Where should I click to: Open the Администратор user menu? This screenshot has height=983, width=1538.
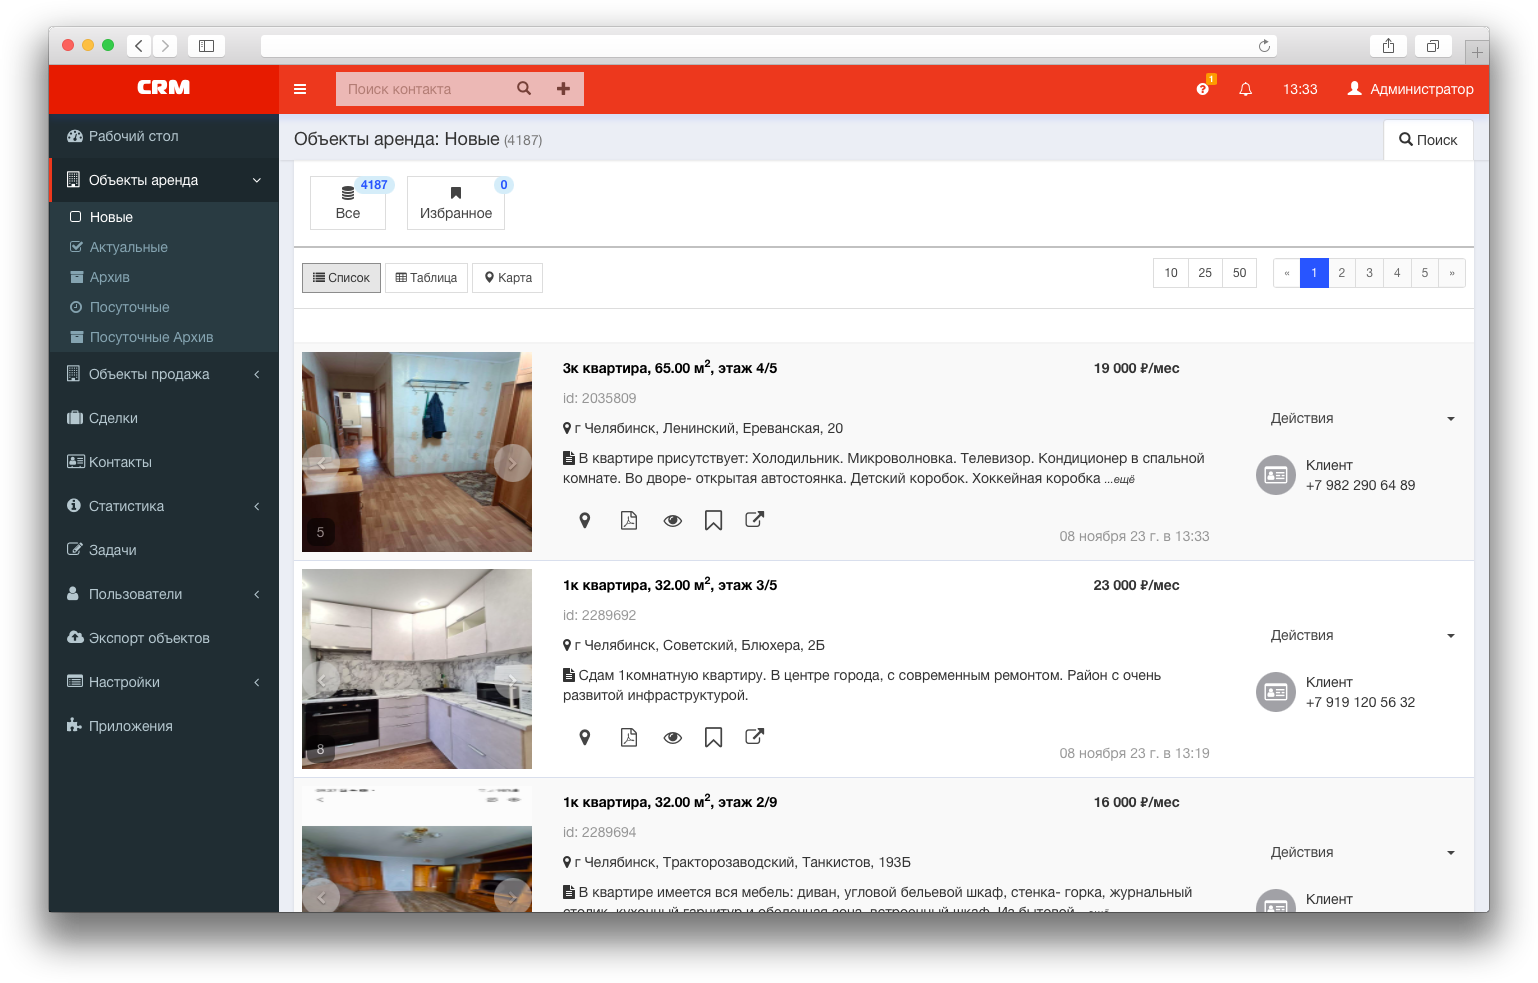click(1410, 89)
